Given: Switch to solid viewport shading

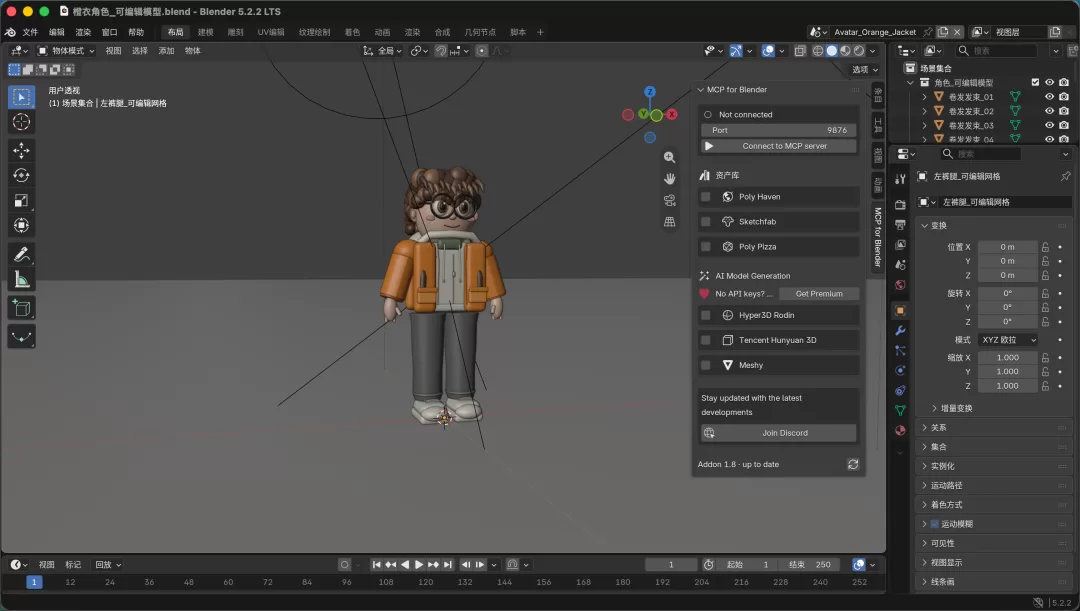Looking at the screenshot, I should tap(831, 51).
